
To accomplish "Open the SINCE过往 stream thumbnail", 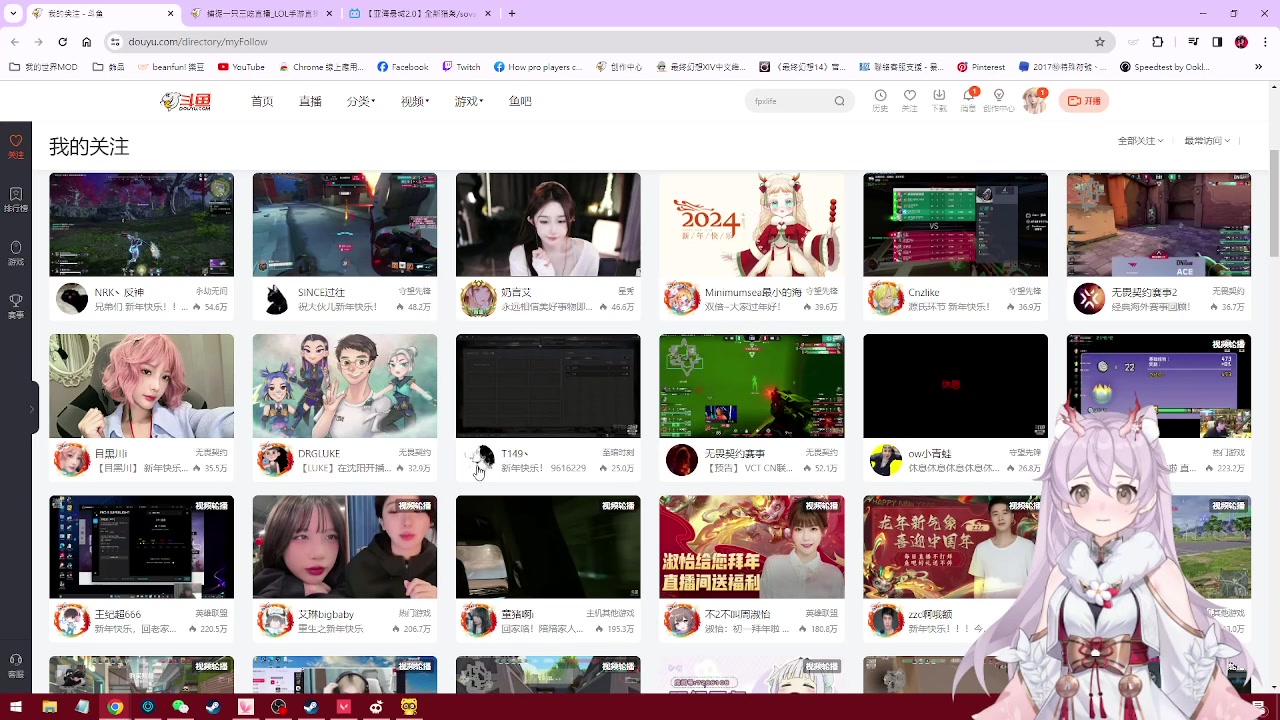I will 345,225.
